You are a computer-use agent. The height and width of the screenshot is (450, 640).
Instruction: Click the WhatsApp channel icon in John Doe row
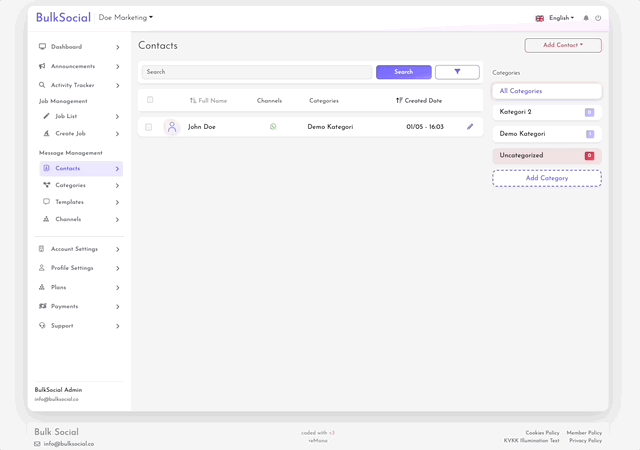click(273, 127)
